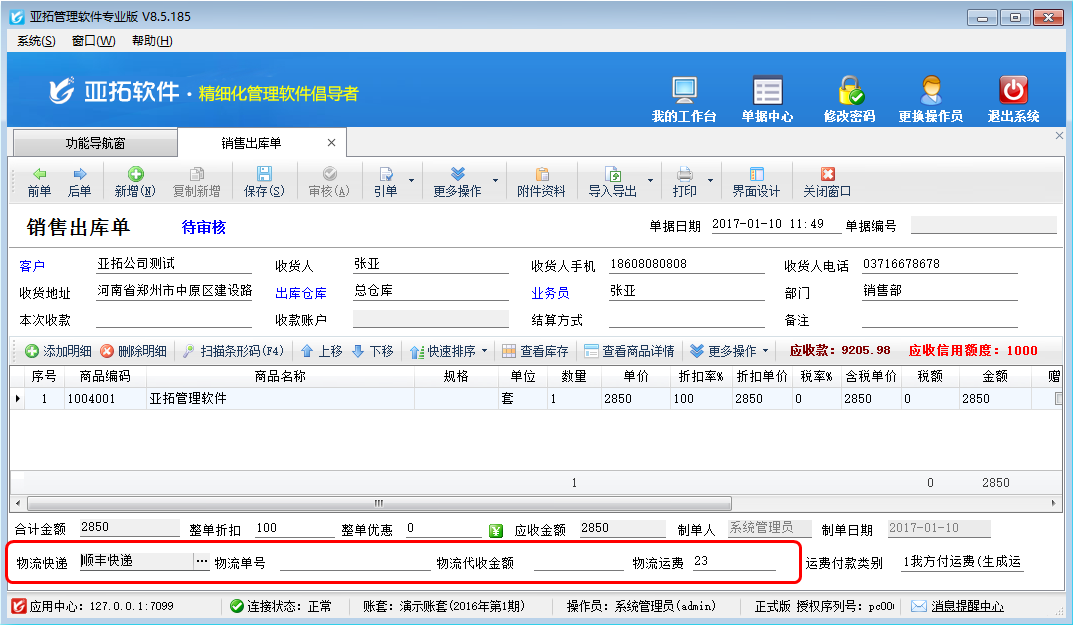Open the 运费付款类别 combo box

(961, 562)
